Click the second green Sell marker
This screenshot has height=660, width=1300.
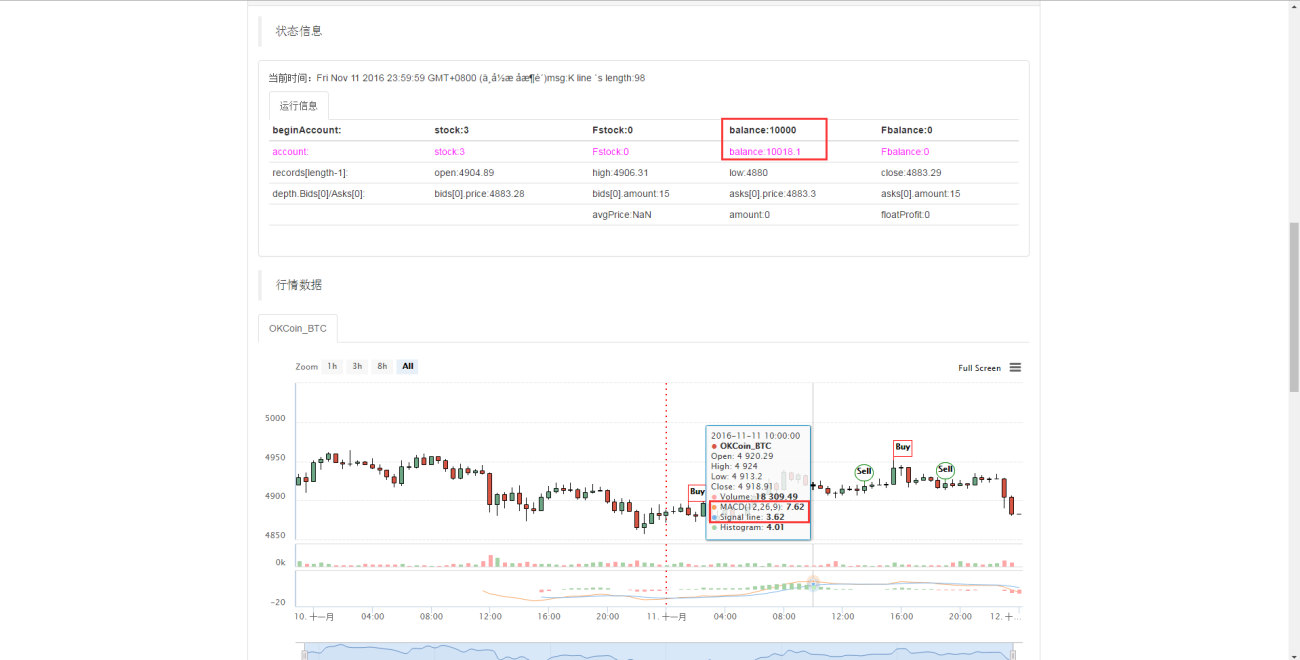pos(945,470)
